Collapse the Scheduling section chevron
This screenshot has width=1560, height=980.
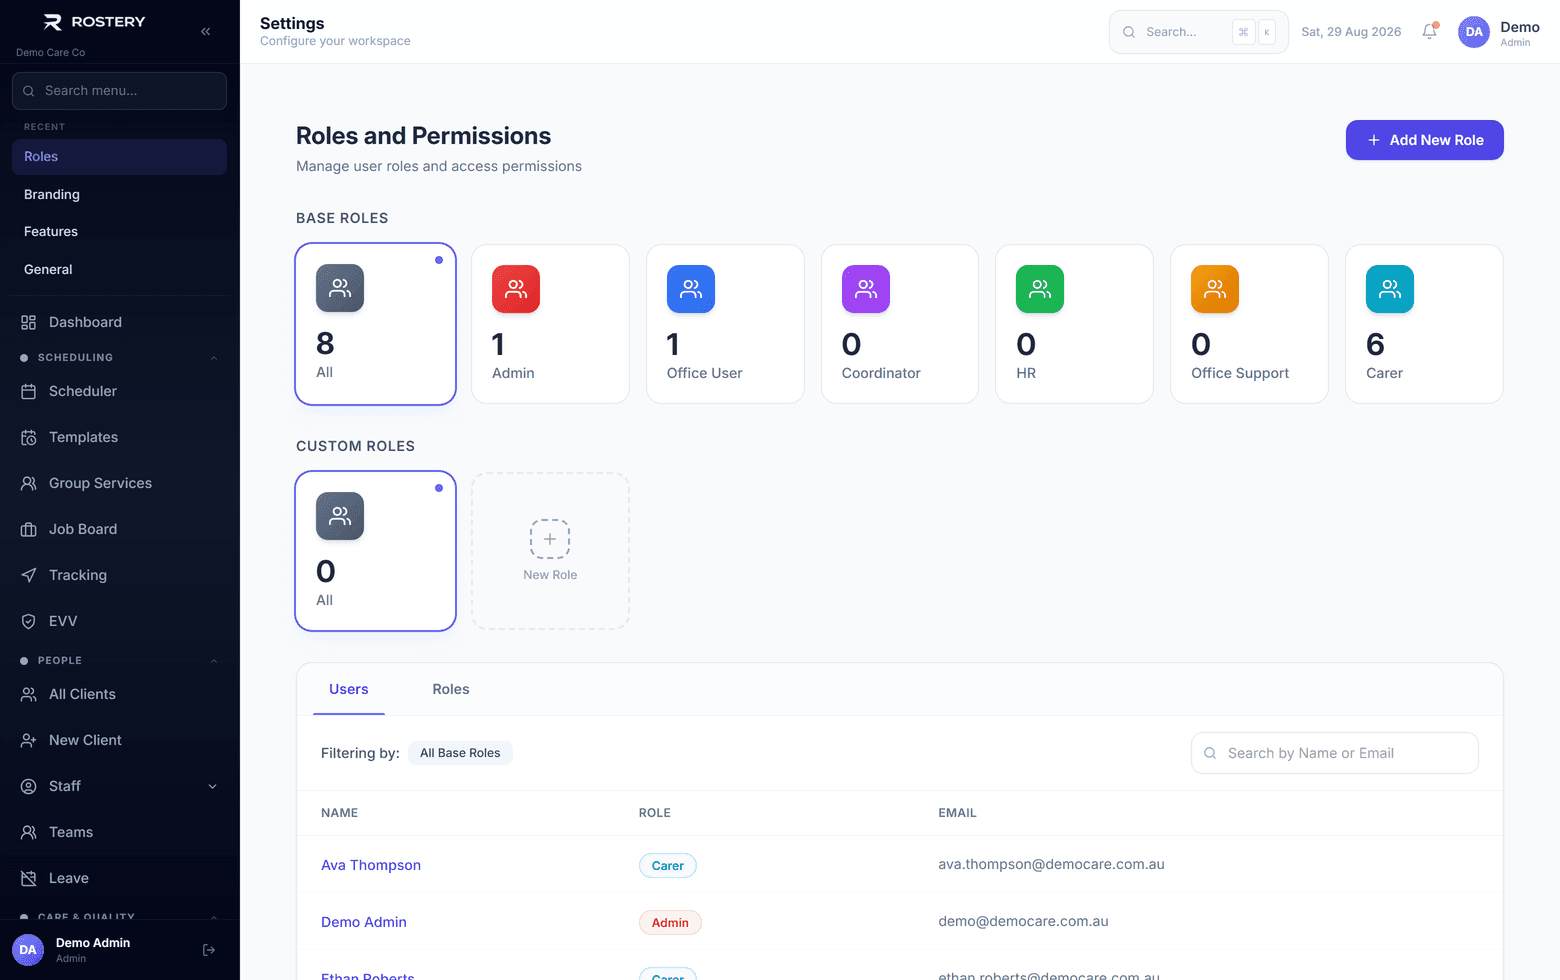click(x=213, y=358)
